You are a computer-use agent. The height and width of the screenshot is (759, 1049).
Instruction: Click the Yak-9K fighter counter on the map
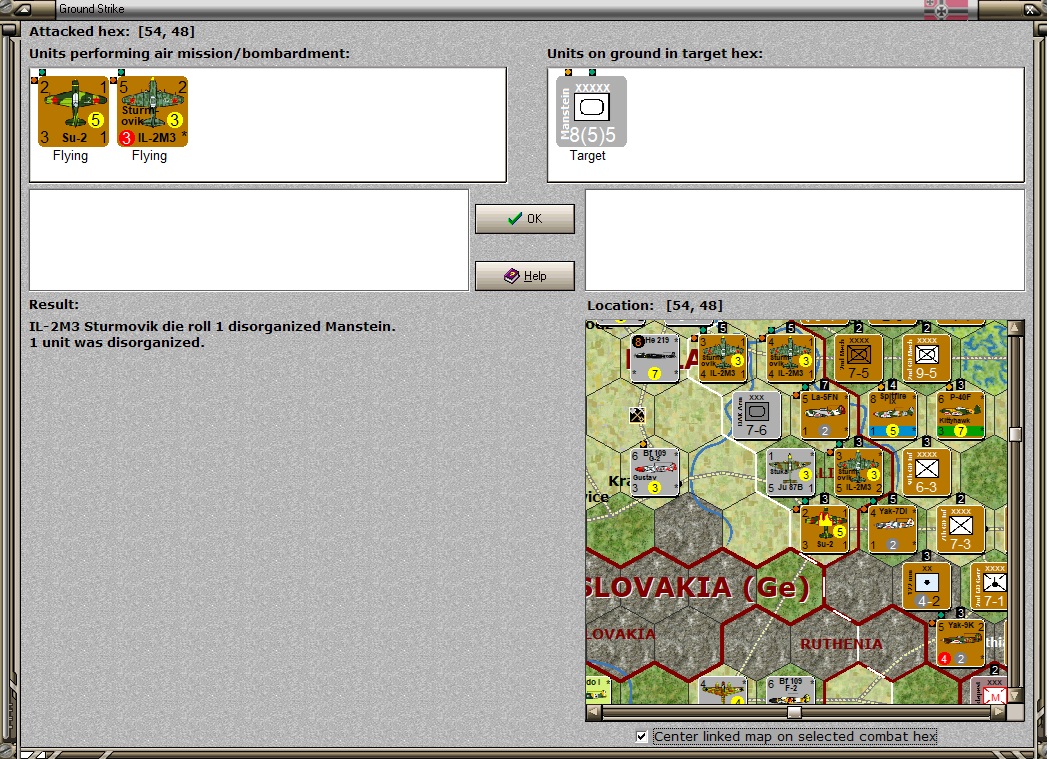click(x=960, y=643)
